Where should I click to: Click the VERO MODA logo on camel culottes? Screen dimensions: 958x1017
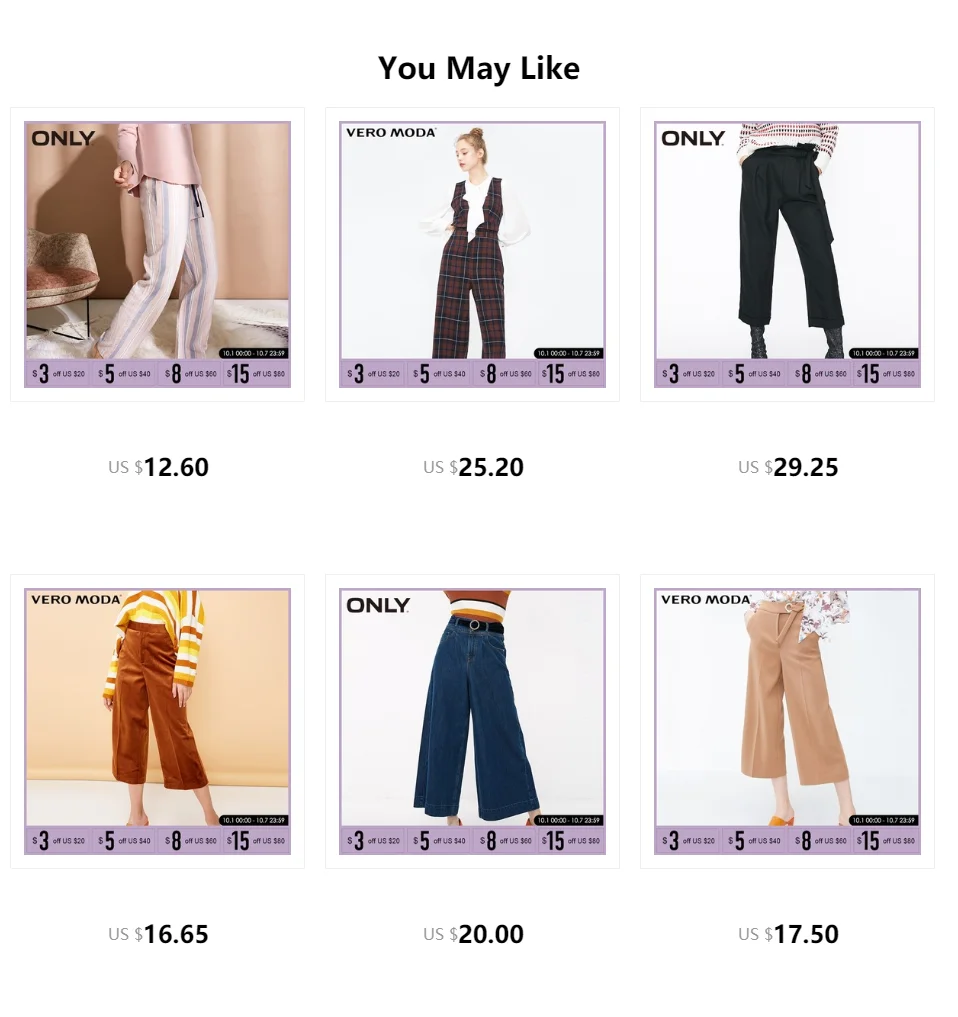706,600
